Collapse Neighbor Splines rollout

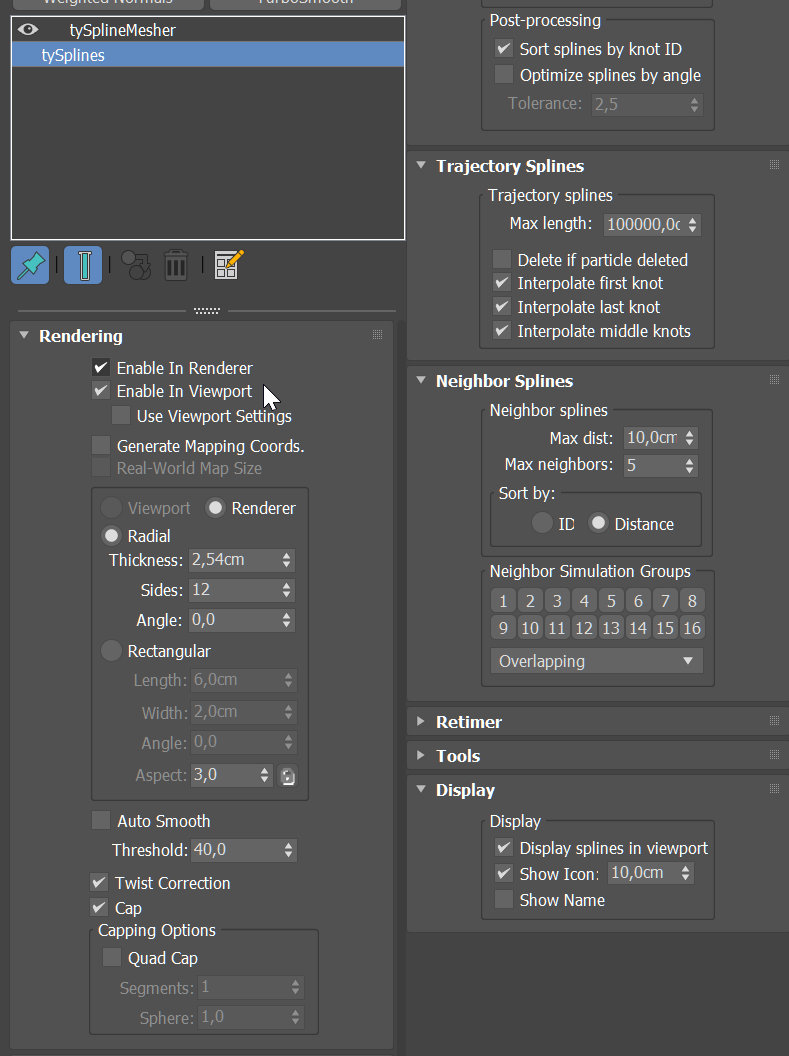(x=421, y=380)
